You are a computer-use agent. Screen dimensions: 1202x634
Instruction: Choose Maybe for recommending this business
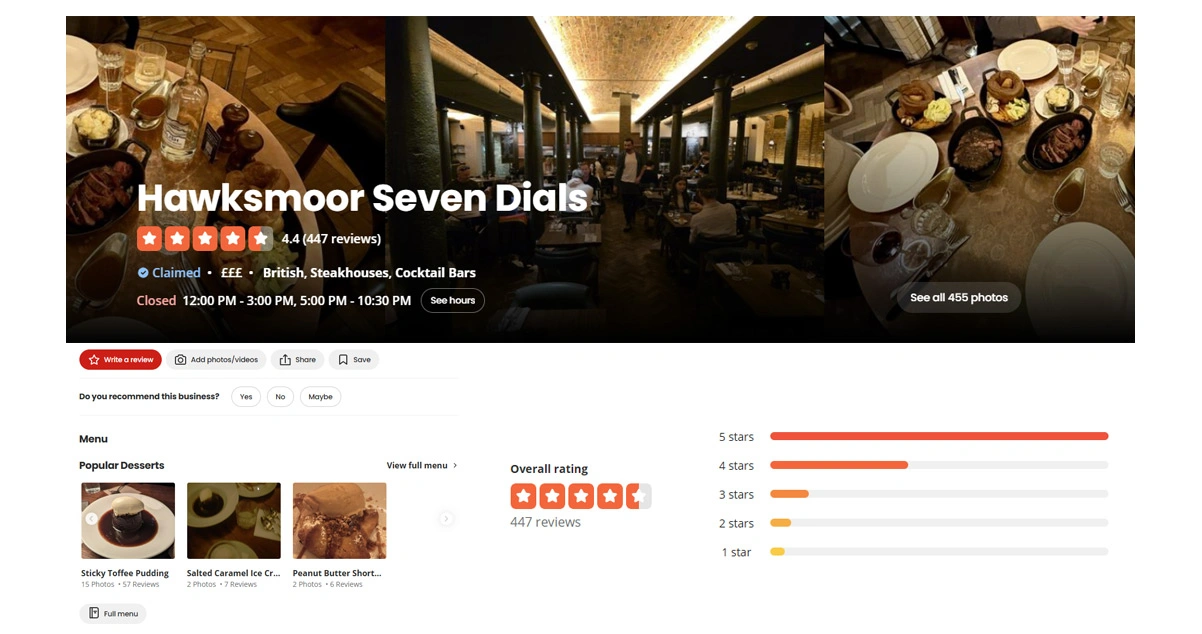(x=320, y=397)
